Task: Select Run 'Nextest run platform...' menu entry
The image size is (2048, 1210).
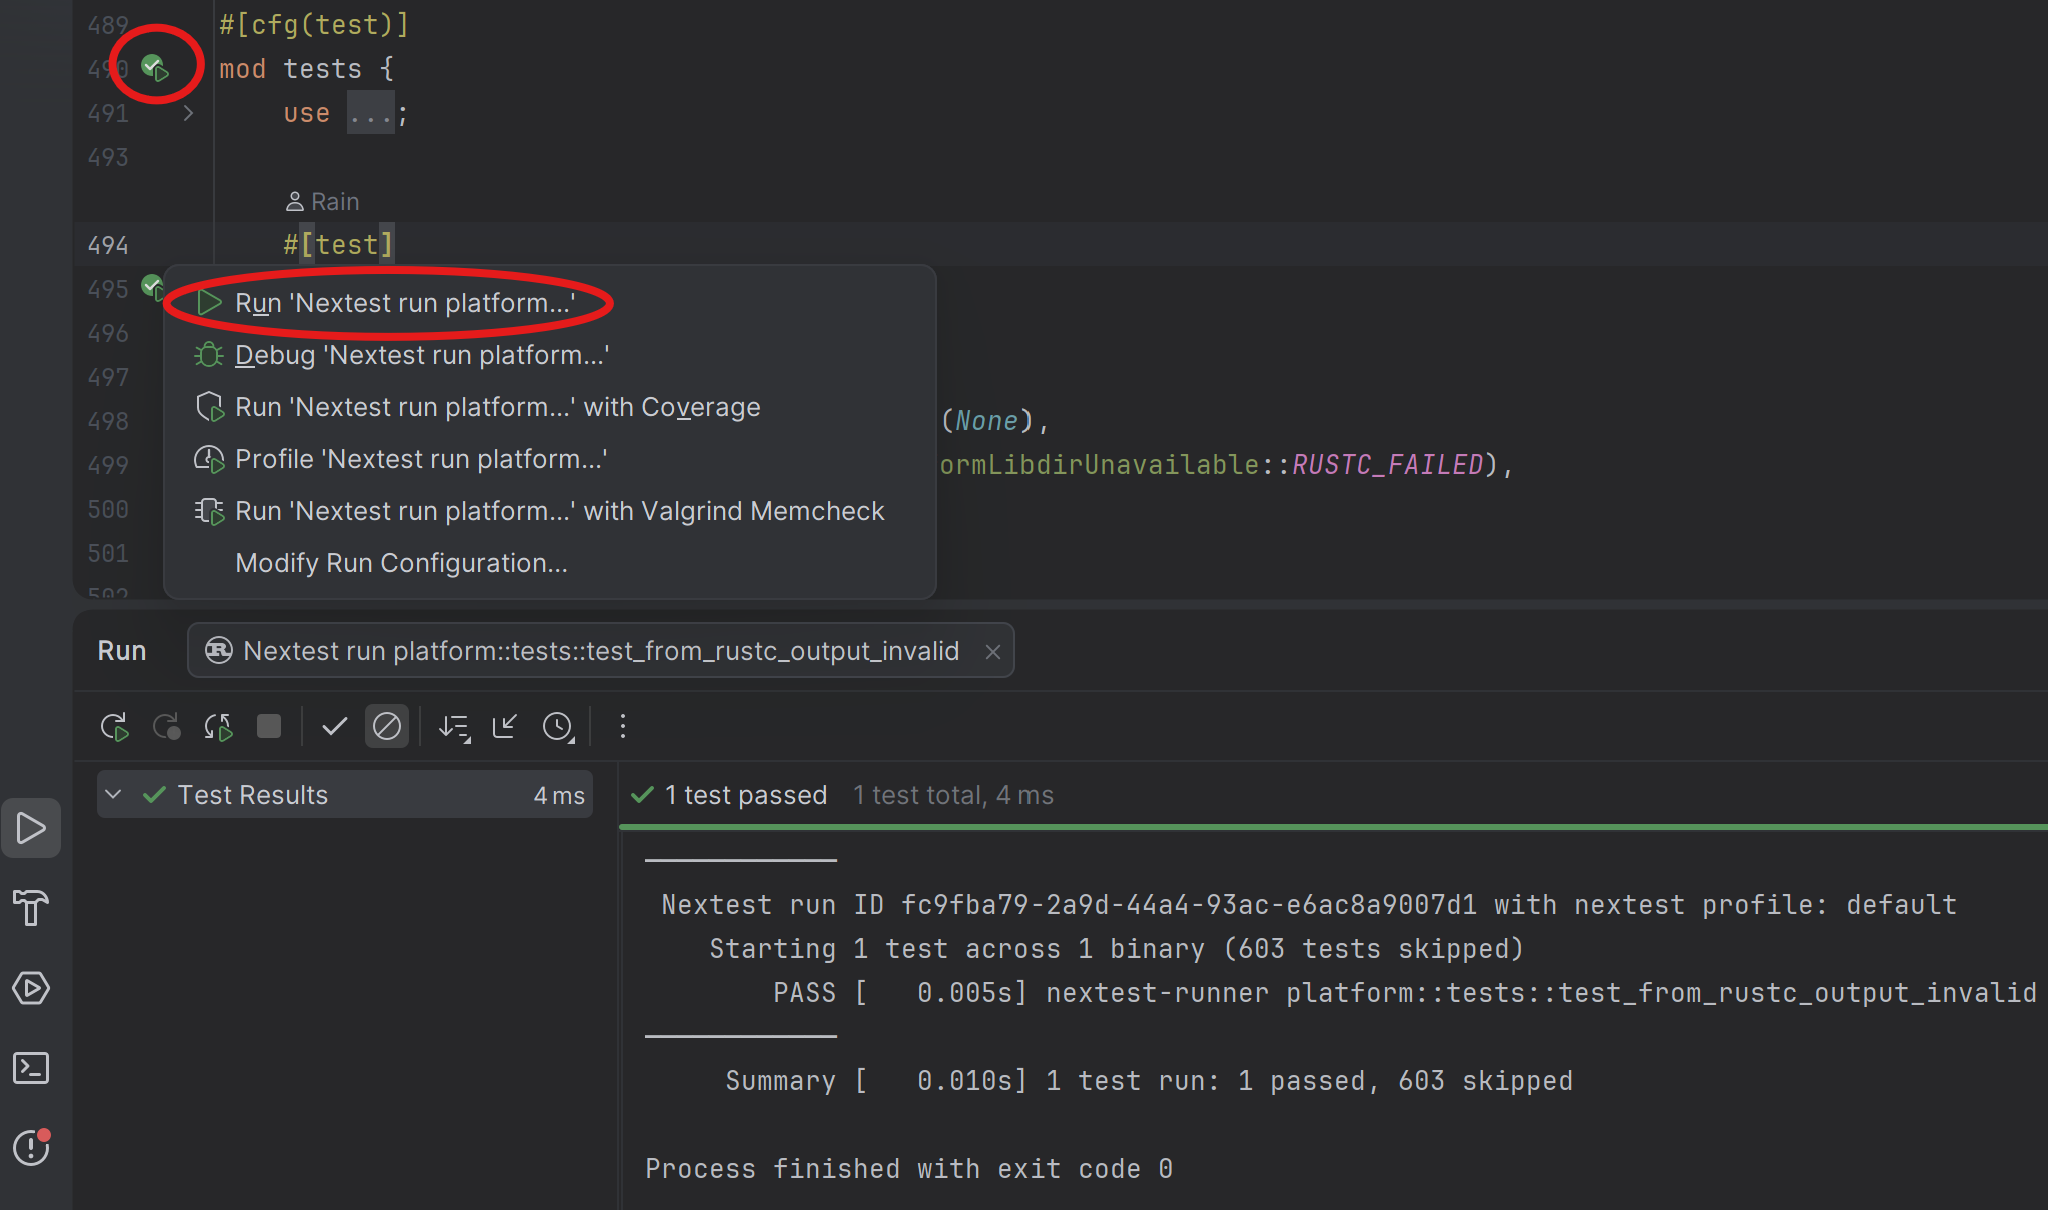Action: click(x=404, y=303)
